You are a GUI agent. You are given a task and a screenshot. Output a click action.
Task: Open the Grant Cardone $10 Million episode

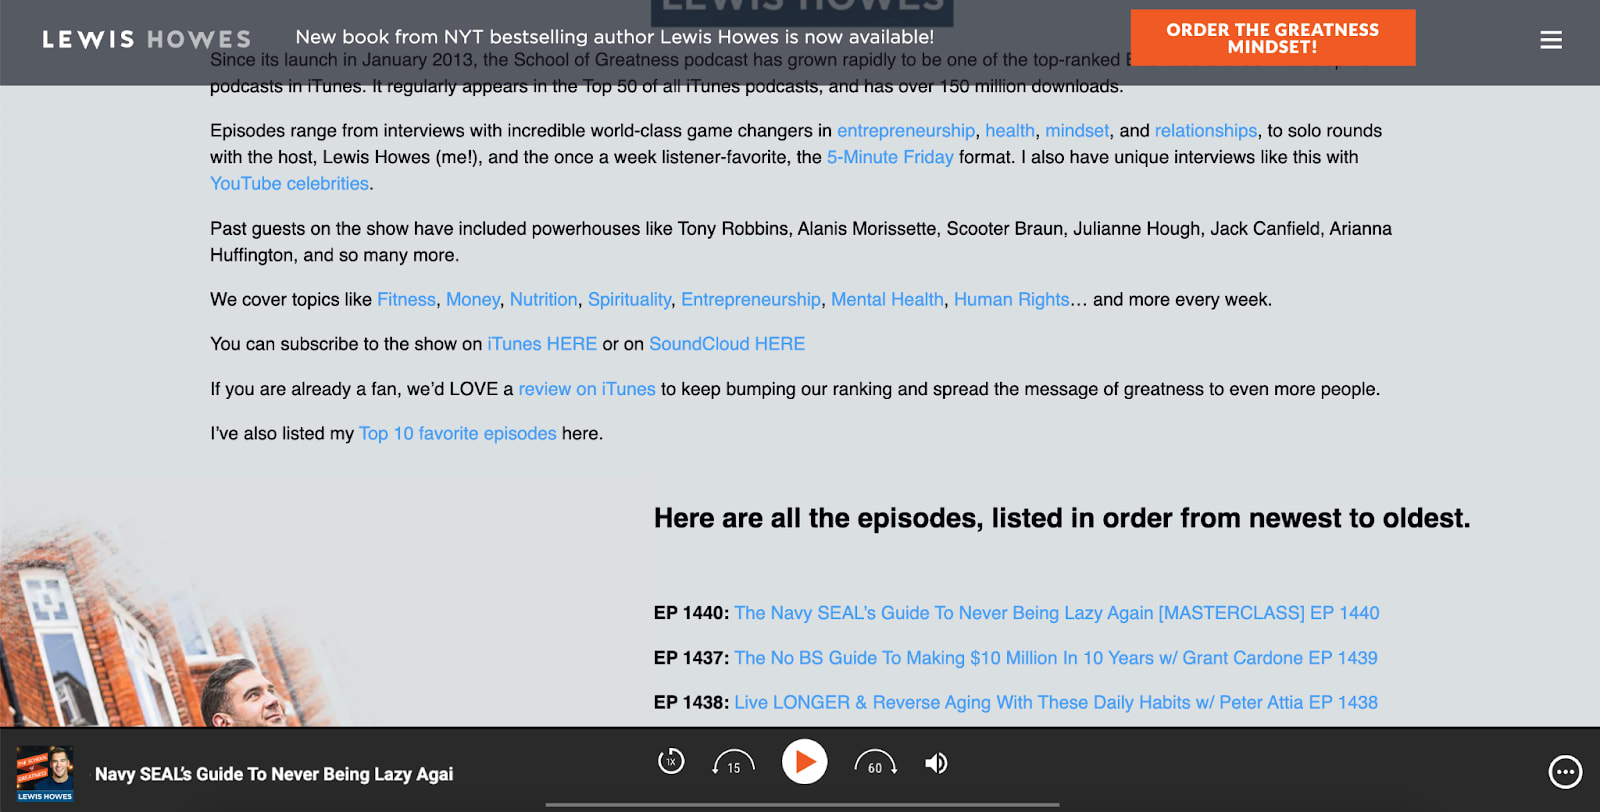click(x=1056, y=658)
